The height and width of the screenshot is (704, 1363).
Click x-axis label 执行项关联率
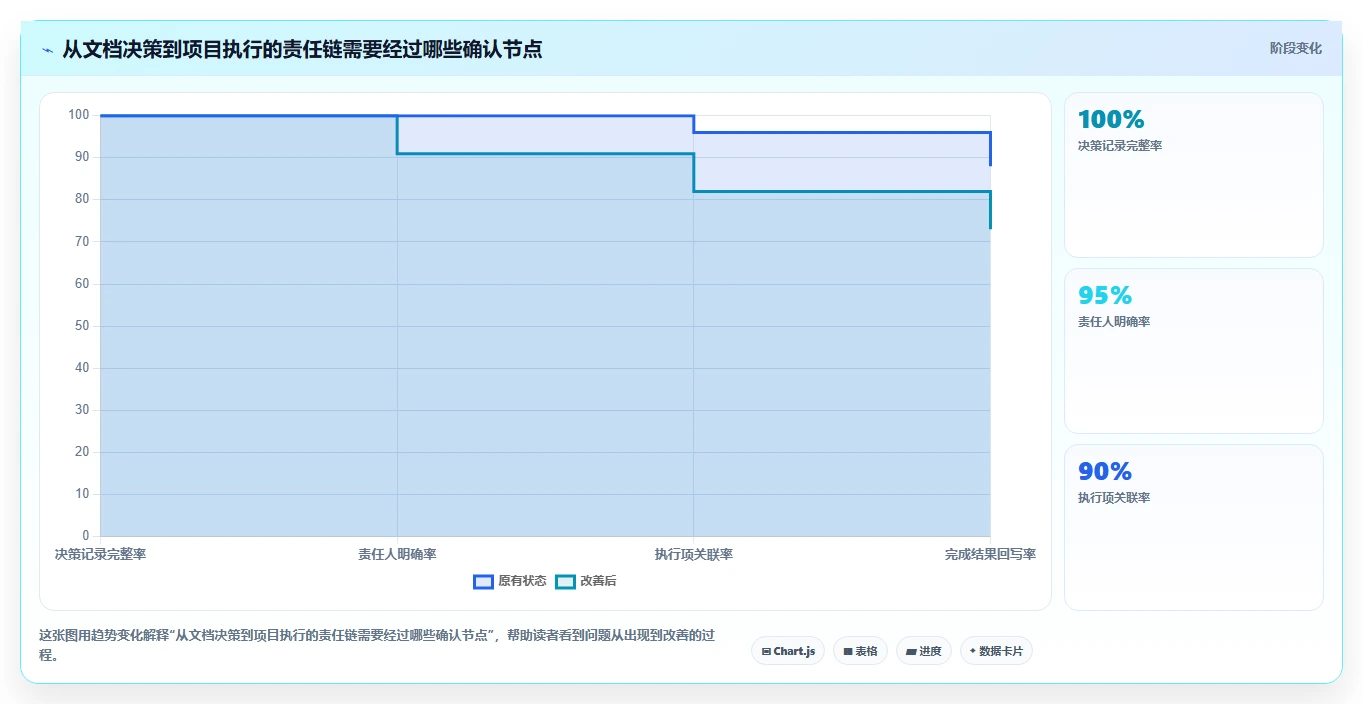[694, 554]
